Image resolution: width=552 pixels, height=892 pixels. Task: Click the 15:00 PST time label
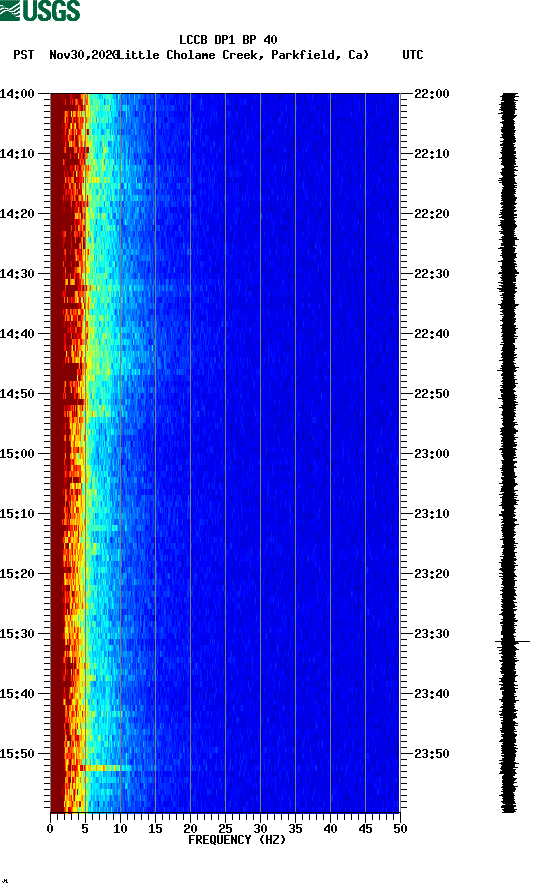17,454
